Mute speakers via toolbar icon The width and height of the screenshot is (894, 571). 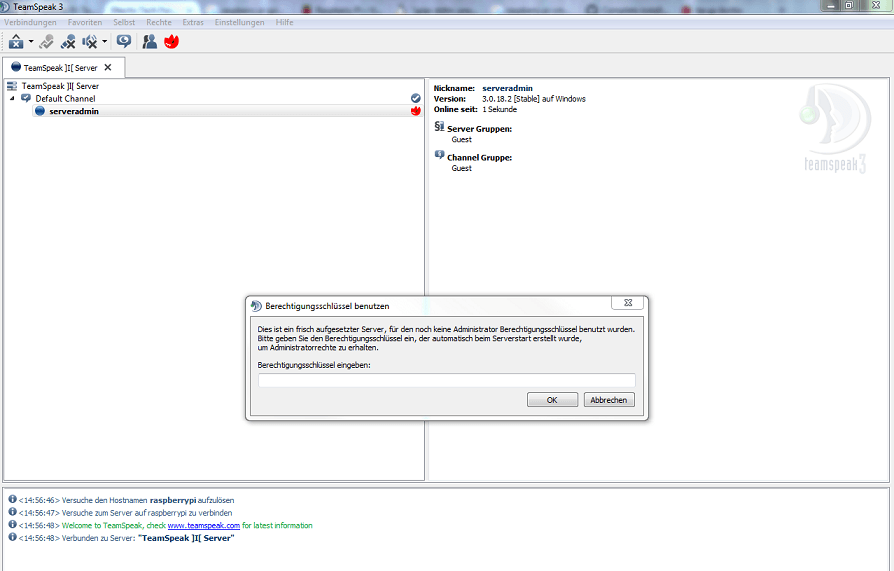[x=90, y=42]
